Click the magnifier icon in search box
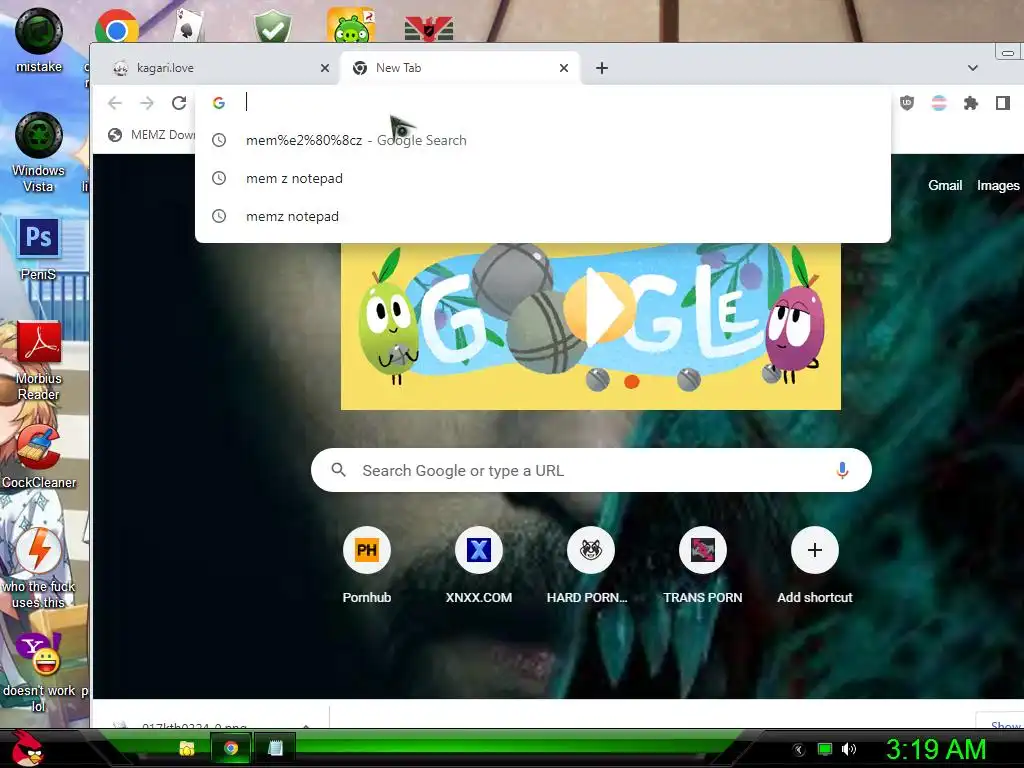The image size is (1024, 768). (x=338, y=470)
